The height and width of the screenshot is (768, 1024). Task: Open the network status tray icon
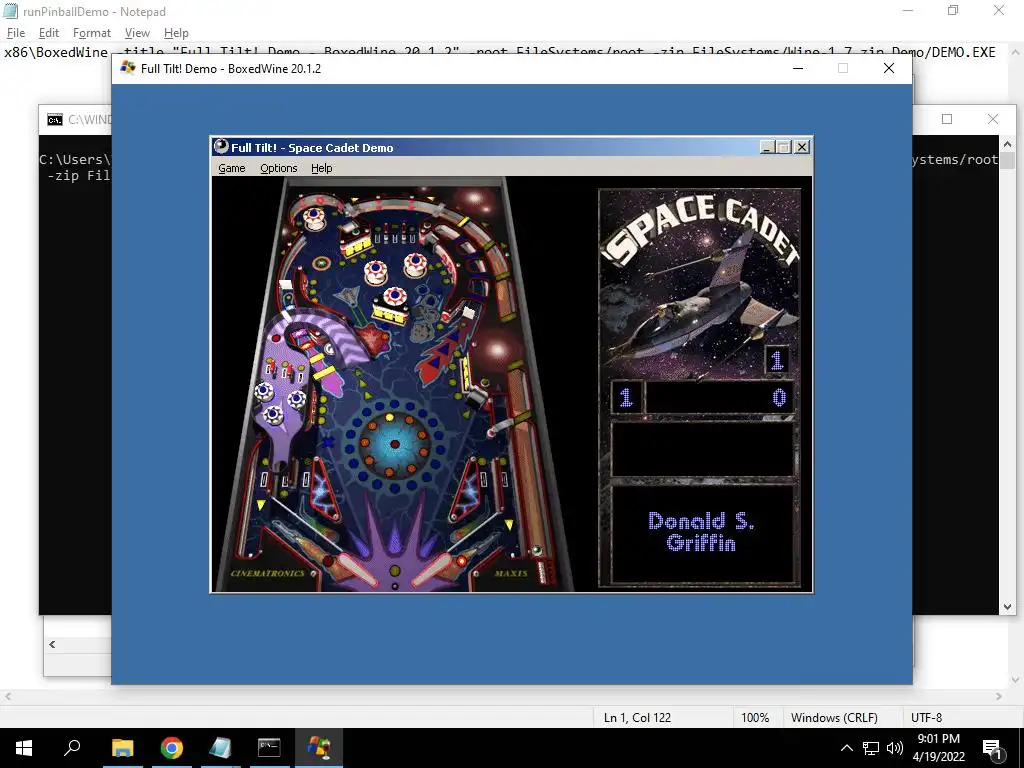pyautogui.click(x=871, y=748)
